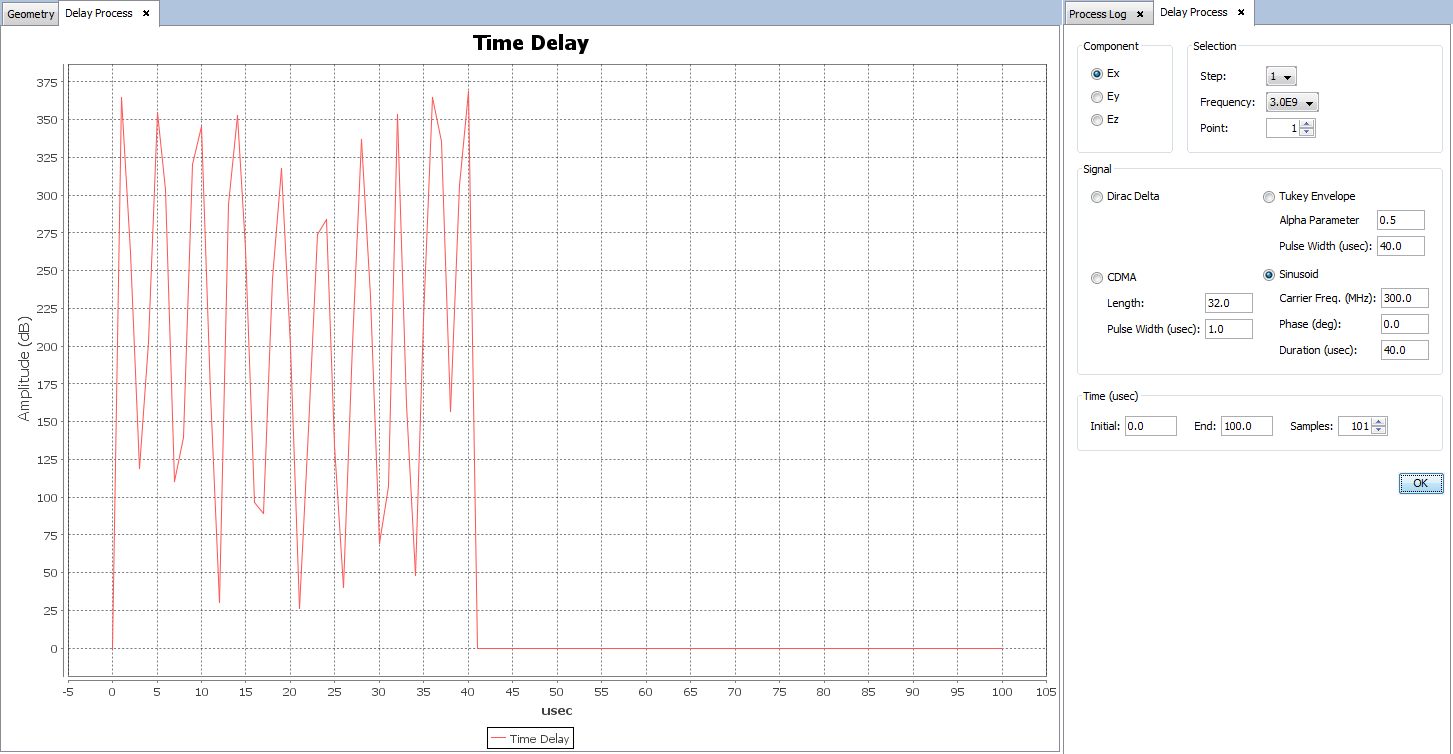Click the Carrier Freq. (MHz) input field
The width and height of the screenshot is (1453, 754).
pos(1404,298)
